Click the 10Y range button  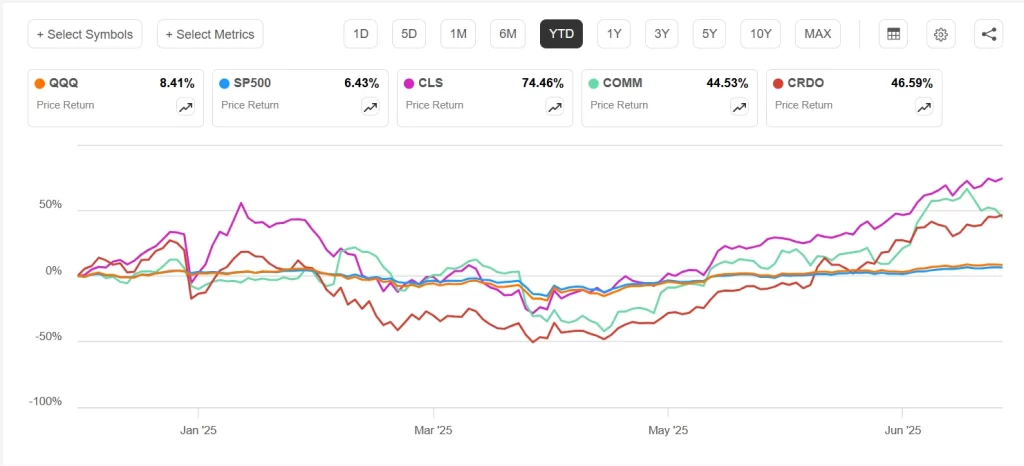coord(761,34)
